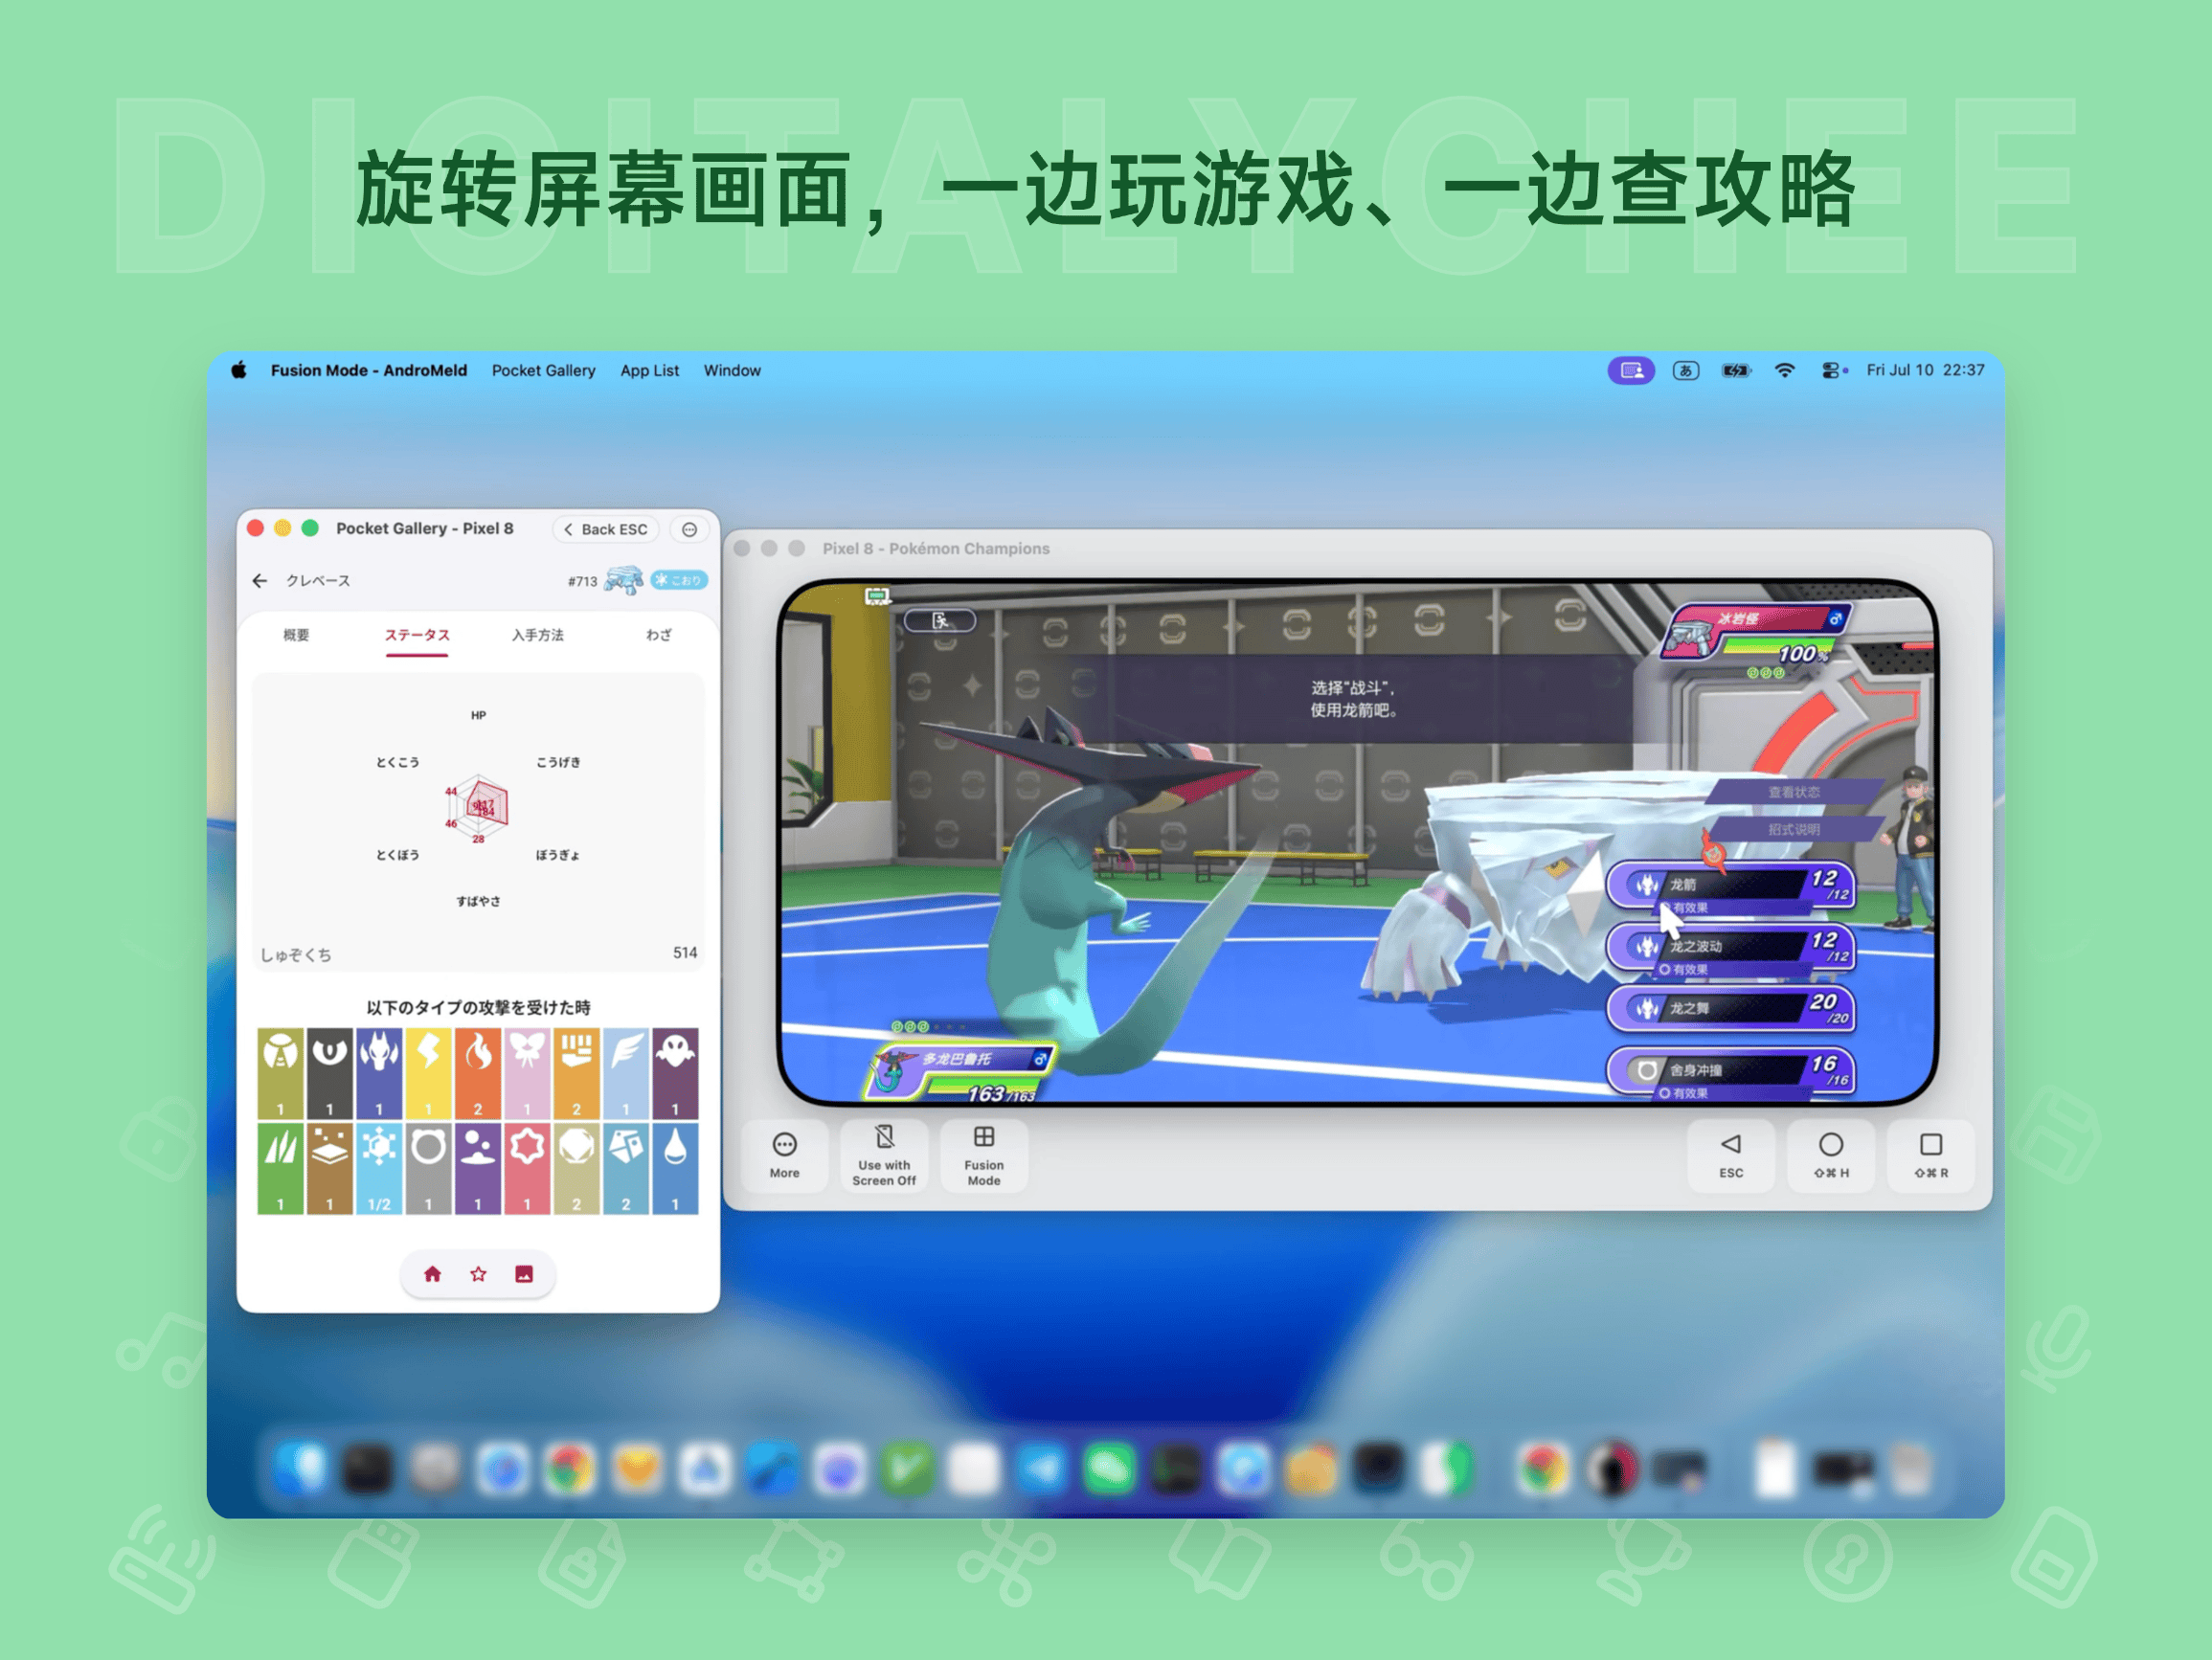Click the date and time Fri Jul 10 22:37
Viewport: 2212px width, 1660px height.
coord(1925,370)
